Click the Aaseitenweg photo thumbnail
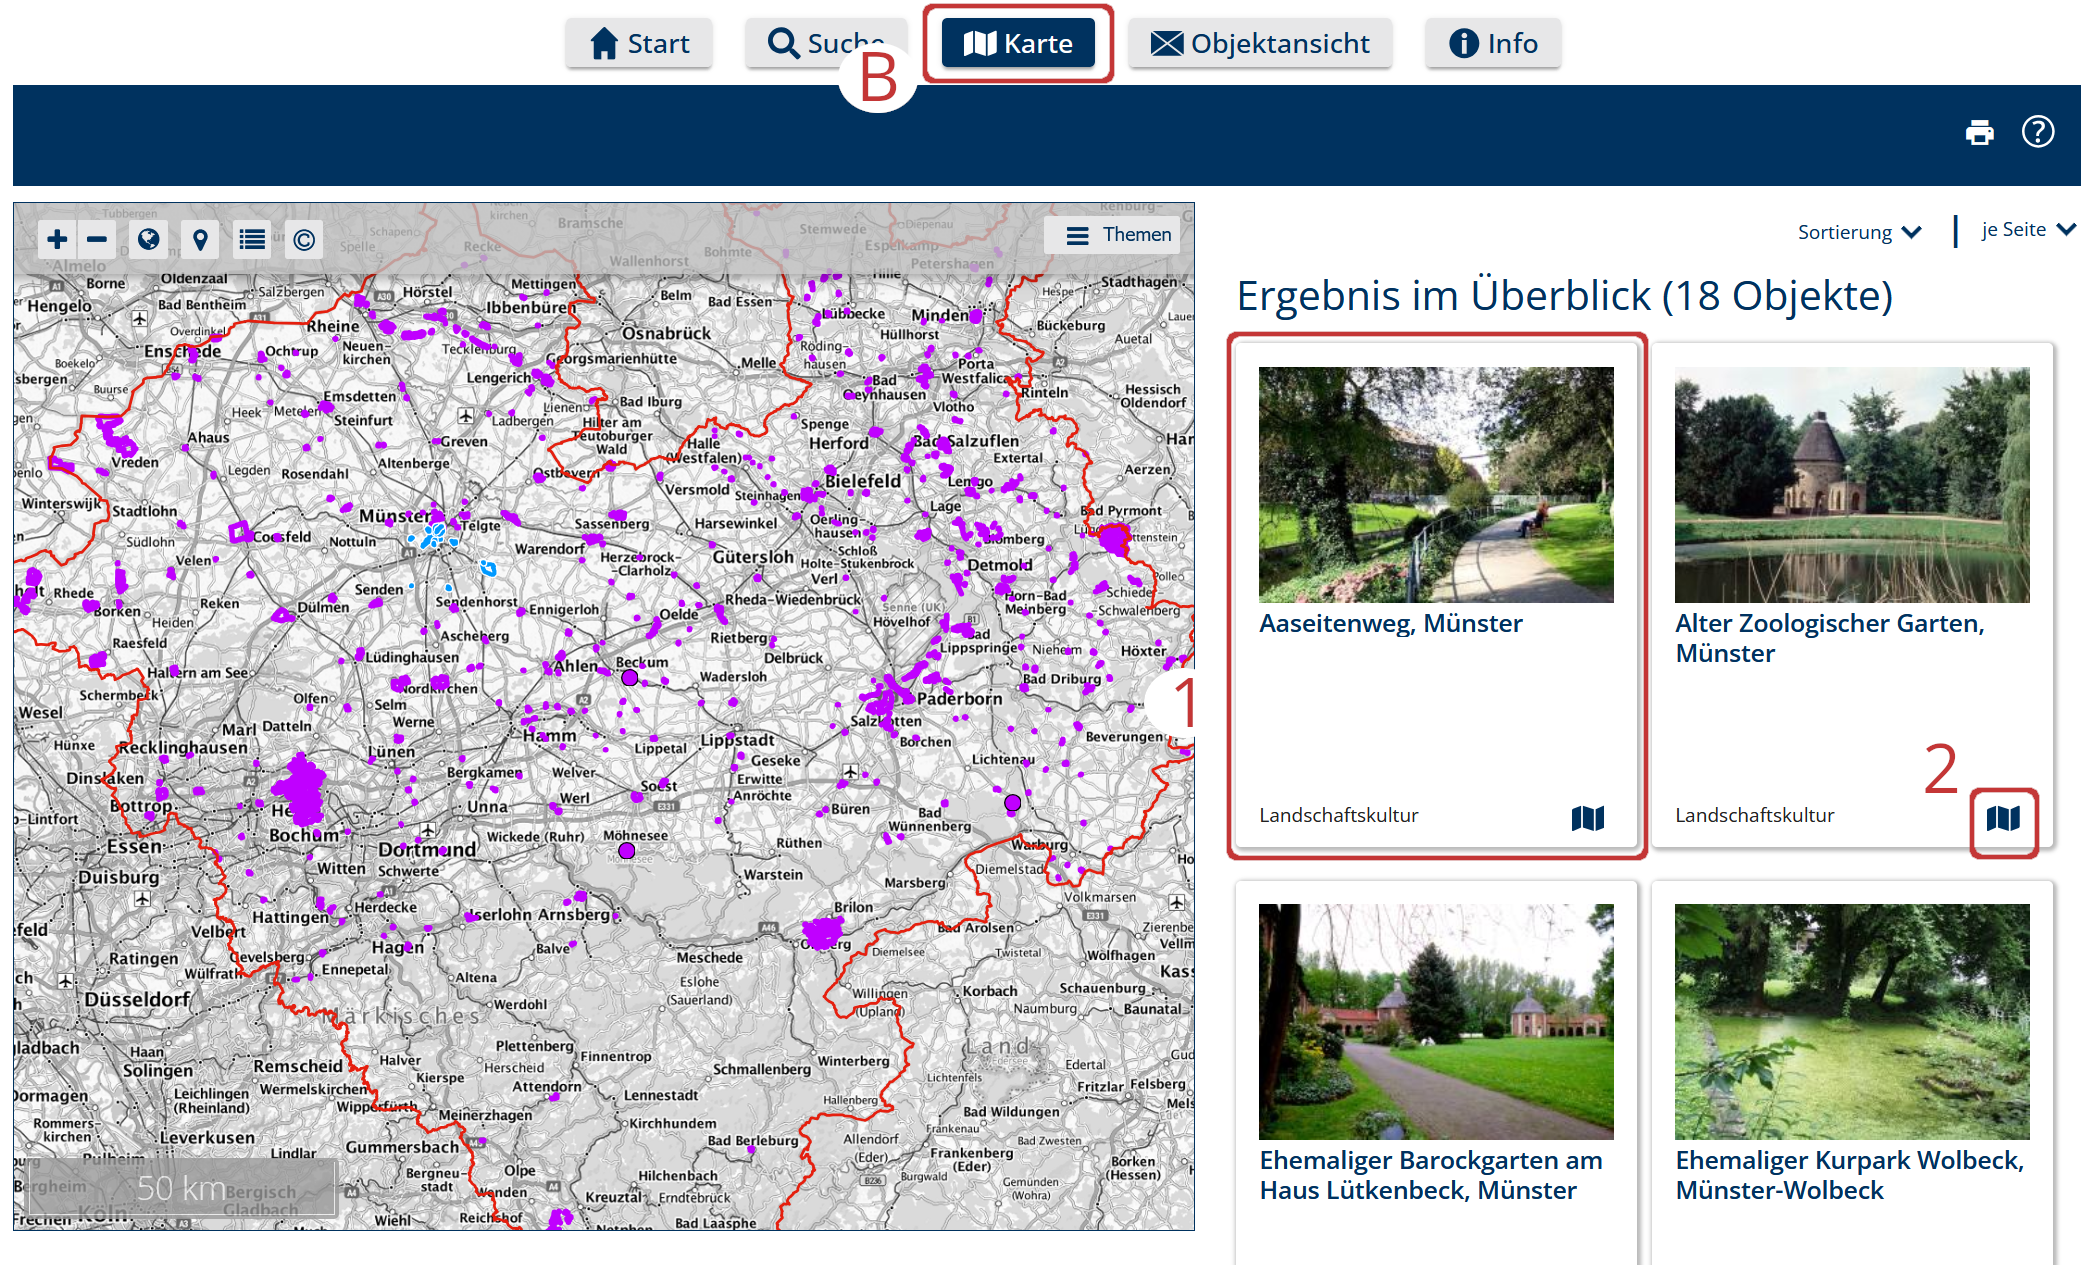Screen dimensions: 2090x1265 [1436, 484]
